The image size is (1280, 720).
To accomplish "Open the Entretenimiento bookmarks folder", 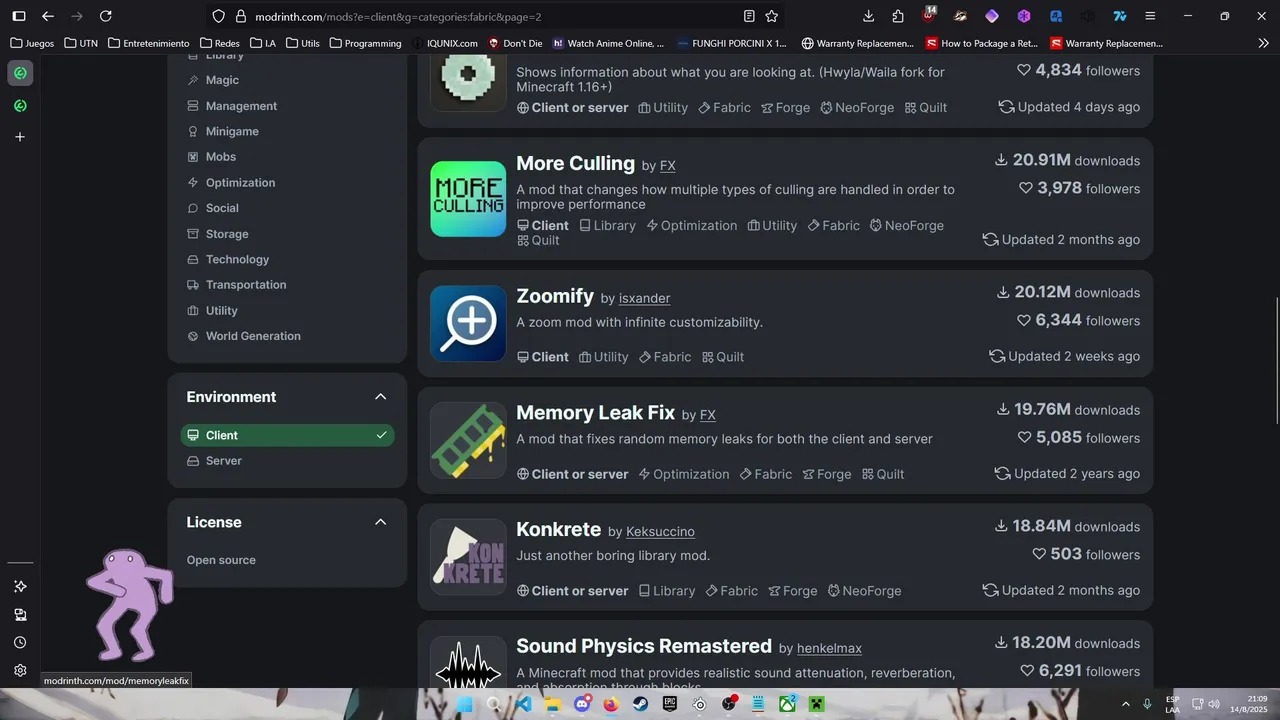I will (x=149, y=43).
